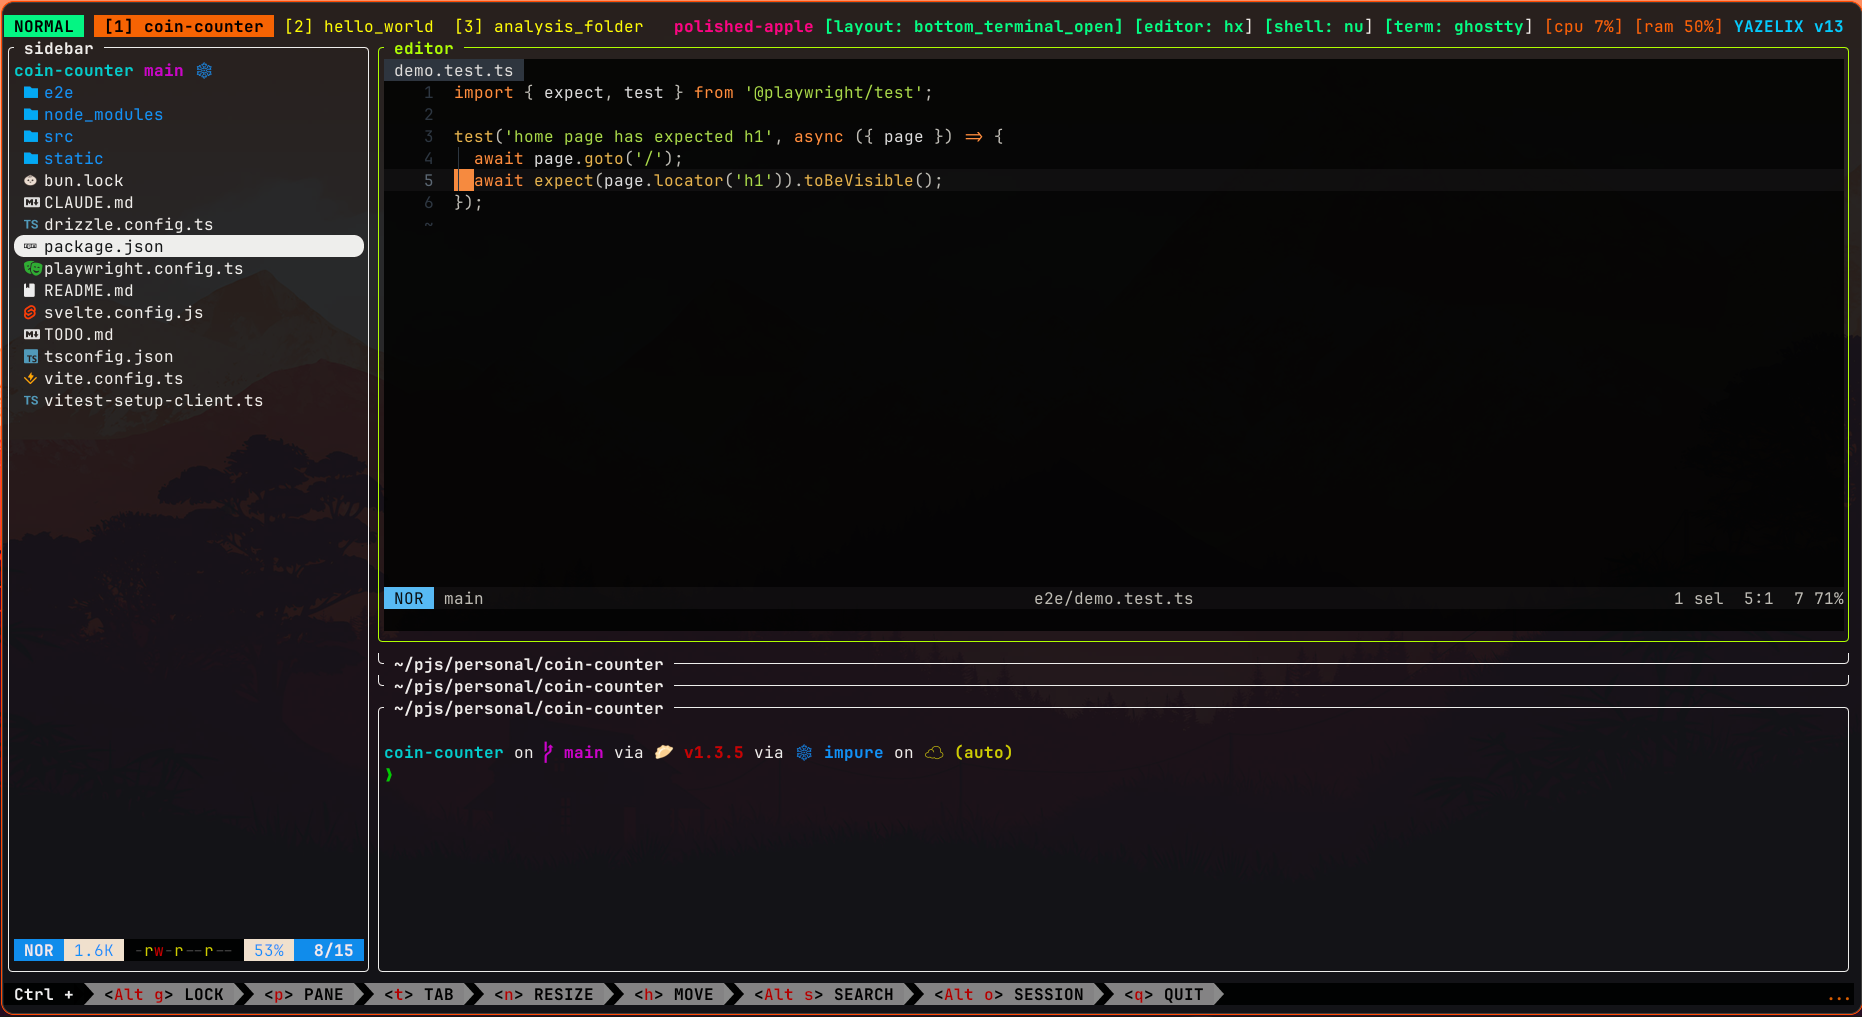This screenshot has width=1862, height=1017.
Task: Click the TS icon beside drizzle.config.ts
Action: pos(31,225)
